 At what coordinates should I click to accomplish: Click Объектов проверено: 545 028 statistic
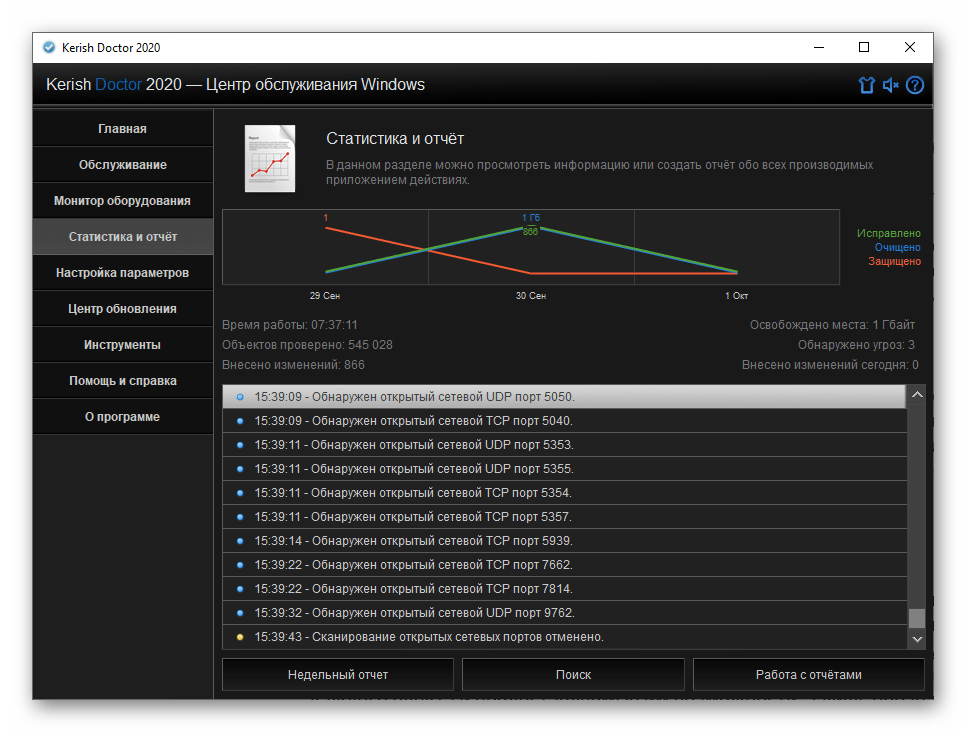(307, 345)
